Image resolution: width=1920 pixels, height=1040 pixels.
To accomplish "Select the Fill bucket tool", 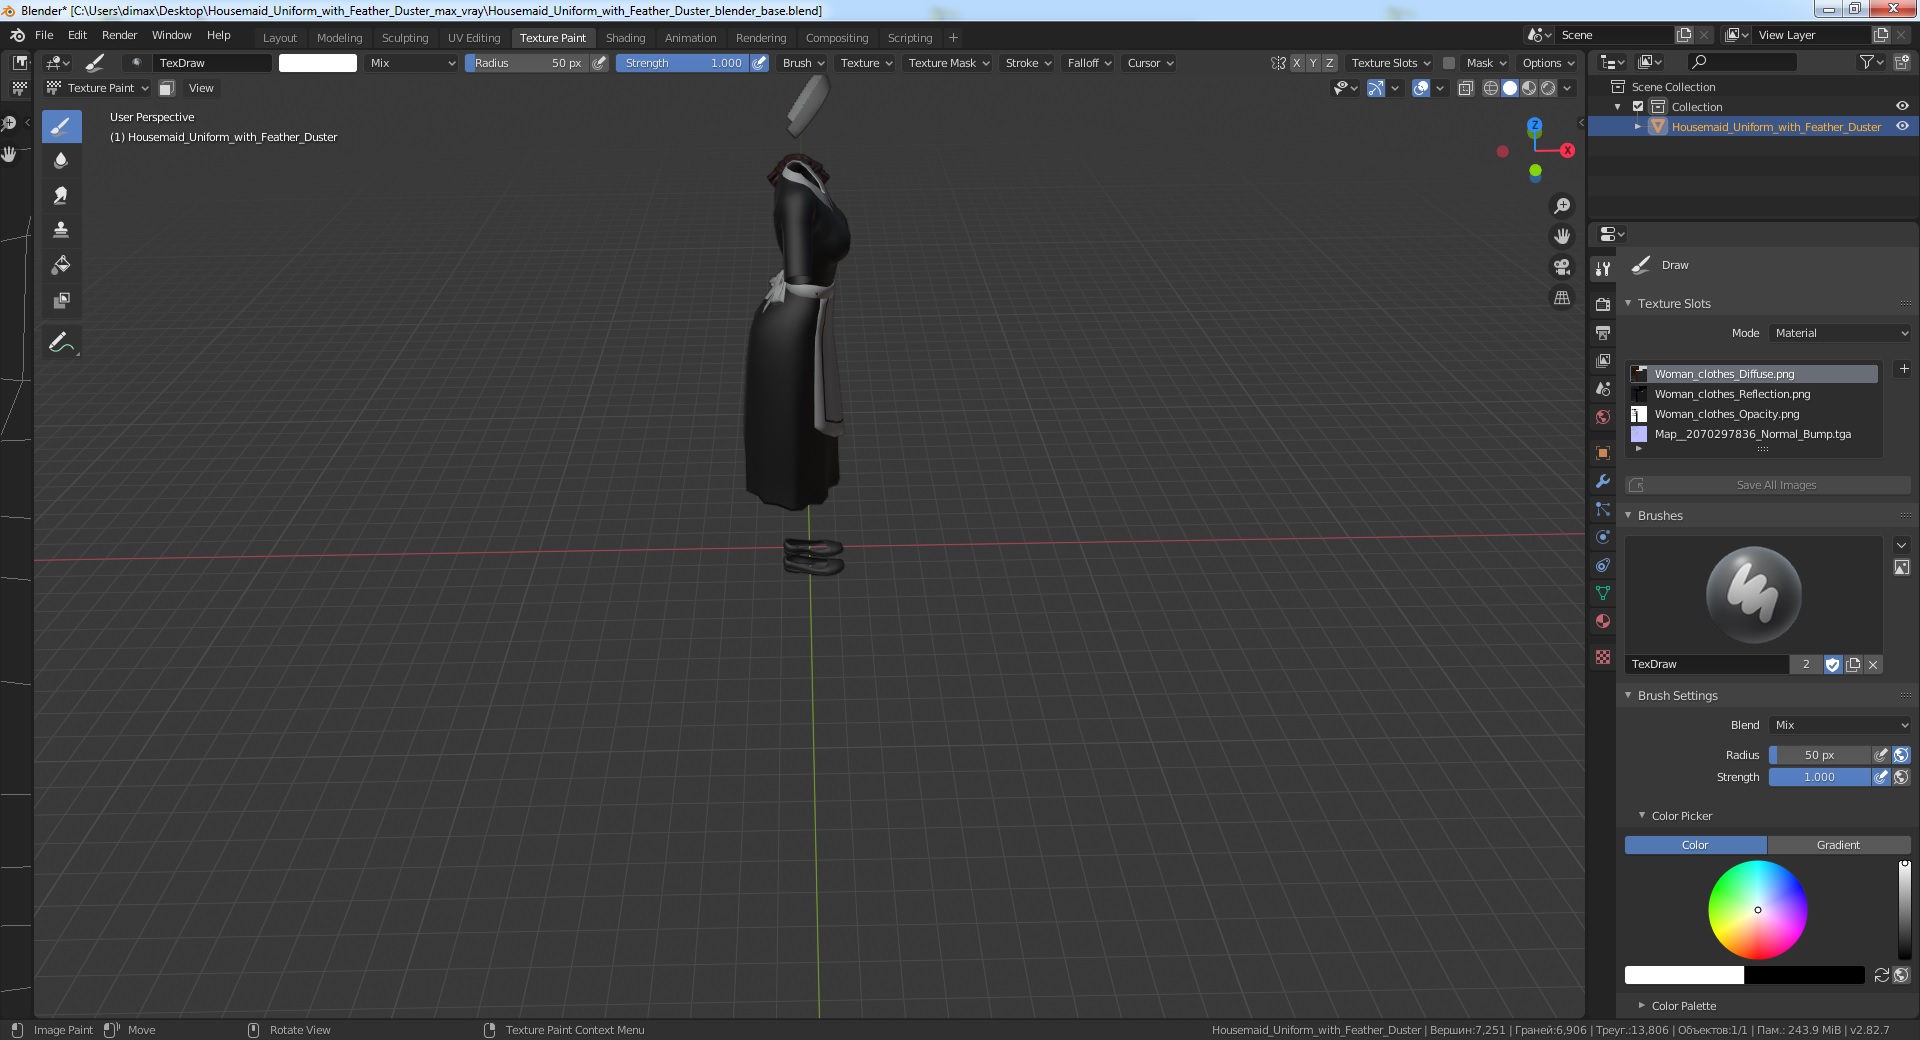I will click(61, 265).
